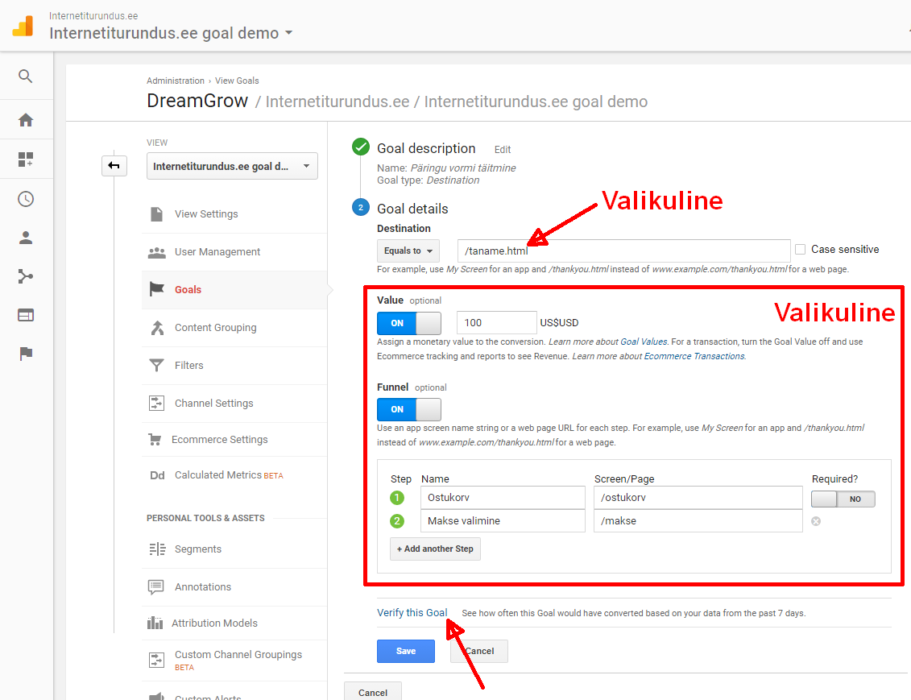Viewport: 911px width, 700px height.
Task: Open Audience reports using the person icon
Action: point(25,238)
